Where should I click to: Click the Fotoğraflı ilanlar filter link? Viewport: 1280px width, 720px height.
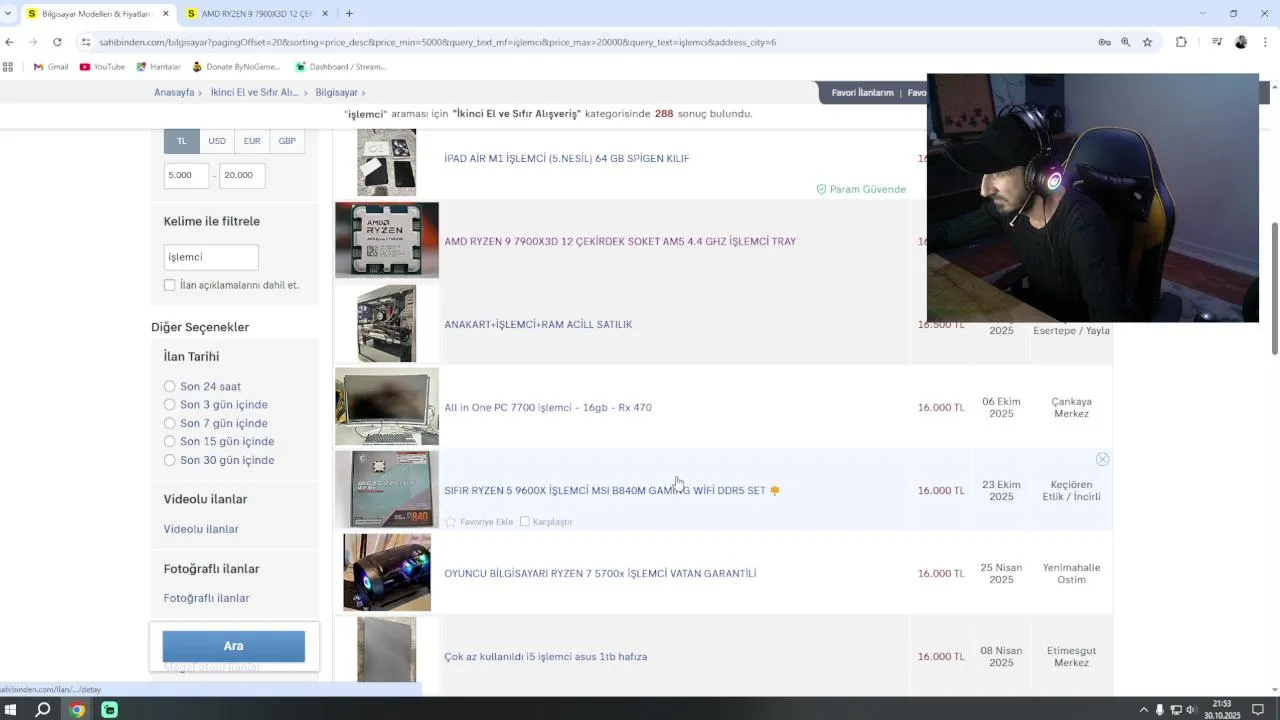[x=206, y=598]
